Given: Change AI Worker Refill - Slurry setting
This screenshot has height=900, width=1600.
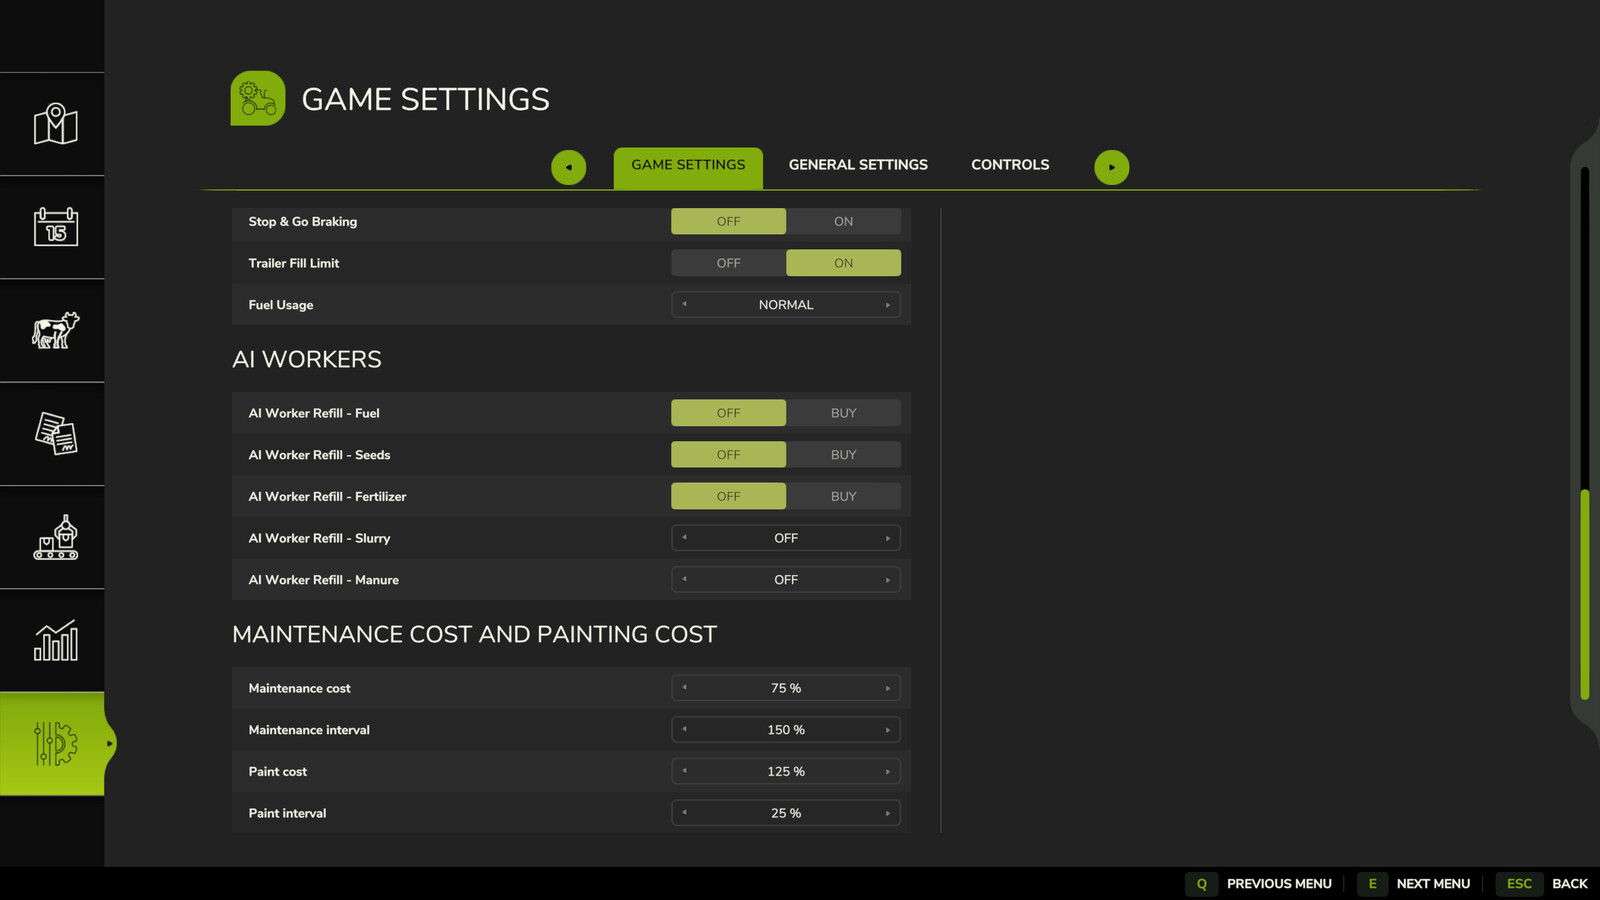Looking at the screenshot, I should [x=888, y=538].
